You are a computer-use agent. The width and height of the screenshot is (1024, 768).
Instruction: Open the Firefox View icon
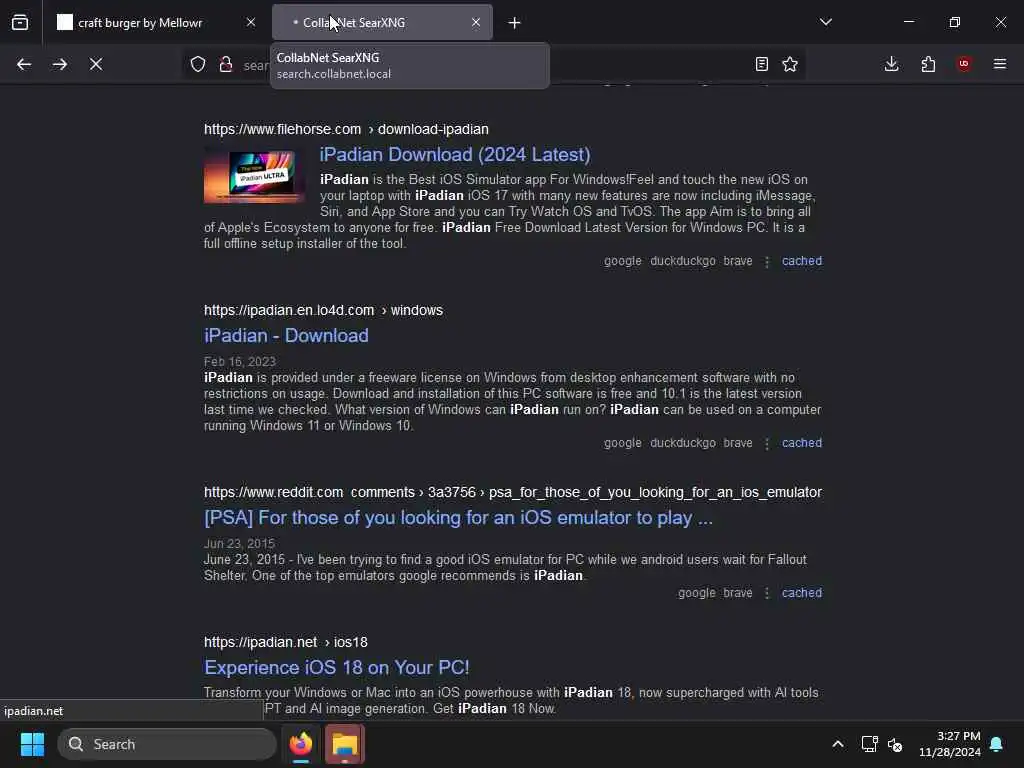pyautogui.click(x=20, y=23)
